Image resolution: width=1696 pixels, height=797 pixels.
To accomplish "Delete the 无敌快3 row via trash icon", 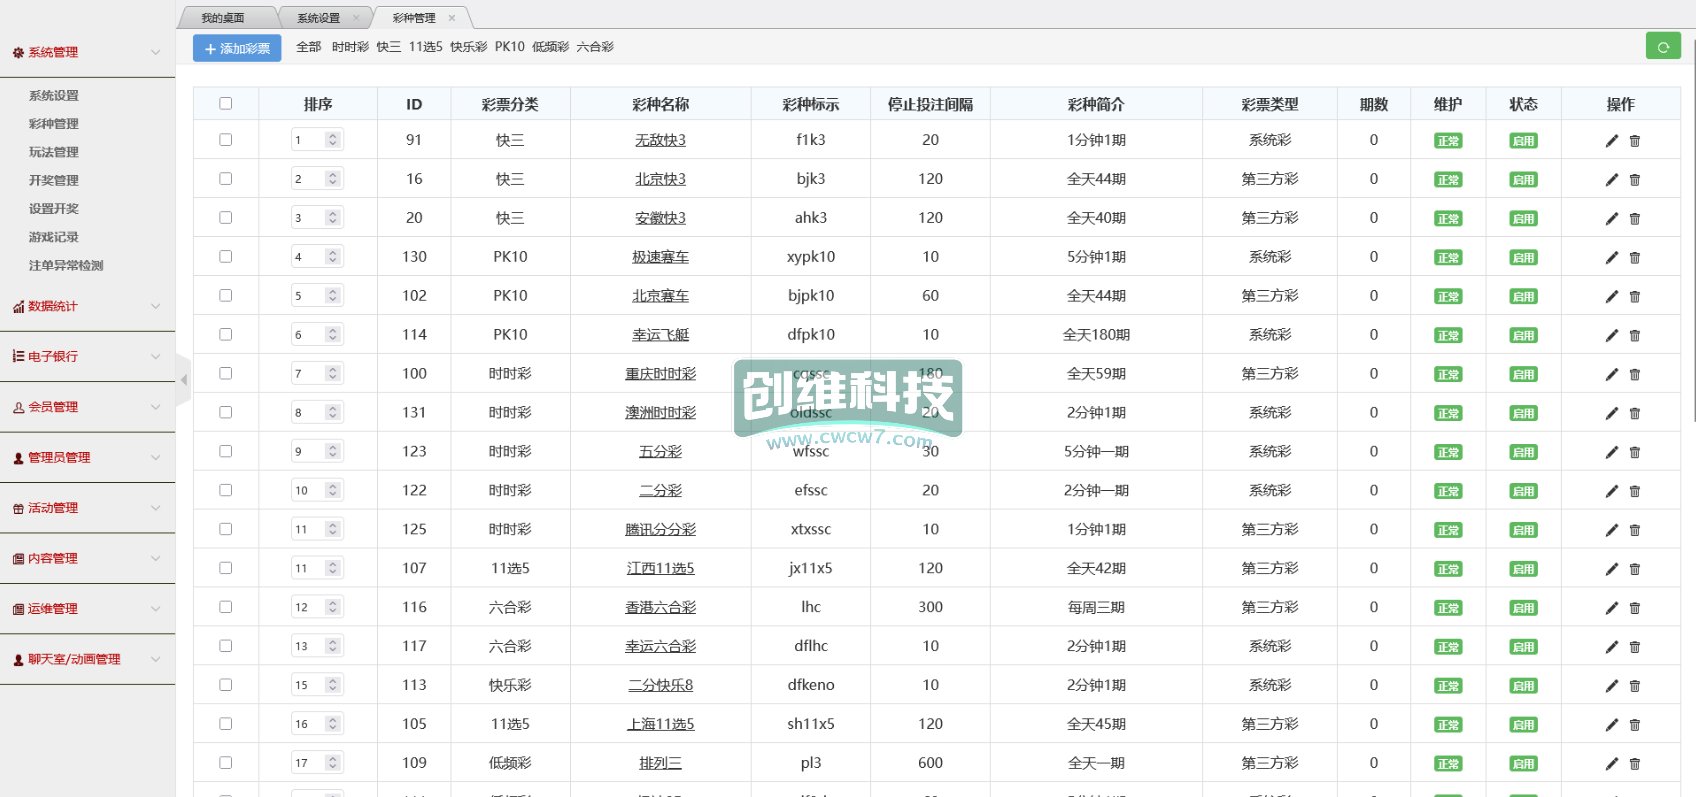I will pyautogui.click(x=1635, y=141).
